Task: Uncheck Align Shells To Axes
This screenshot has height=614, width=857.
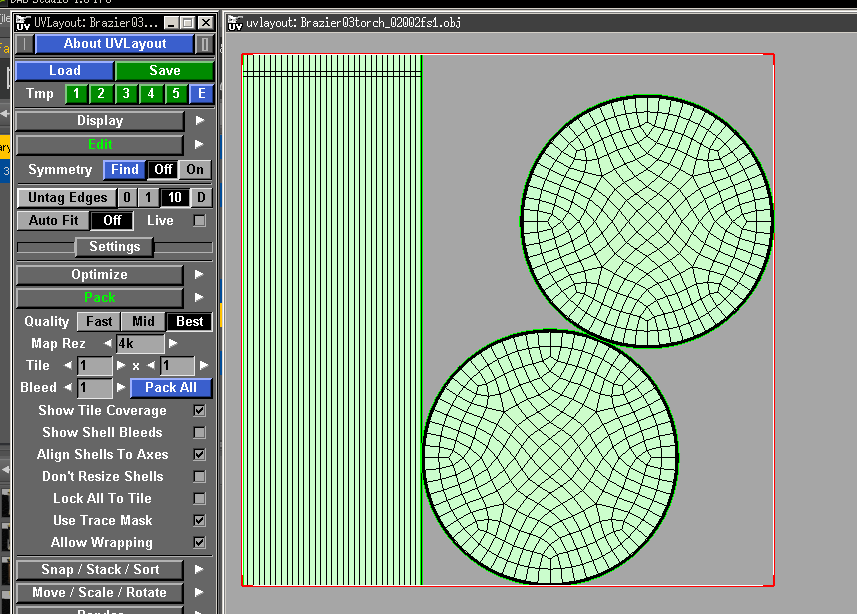Action: [x=199, y=454]
